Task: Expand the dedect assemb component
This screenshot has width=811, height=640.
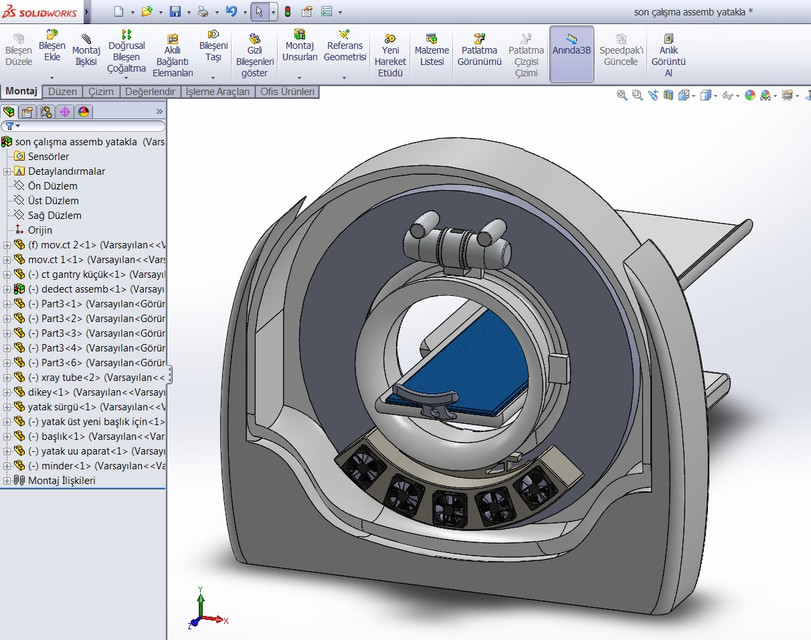Action: pos(8,288)
